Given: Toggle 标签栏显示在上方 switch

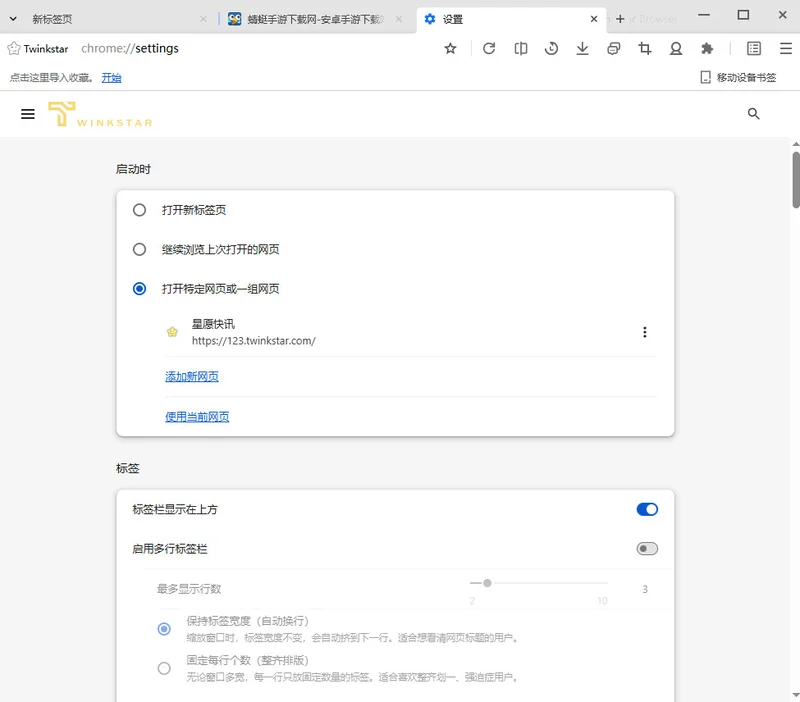Looking at the screenshot, I should click(x=647, y=509).
